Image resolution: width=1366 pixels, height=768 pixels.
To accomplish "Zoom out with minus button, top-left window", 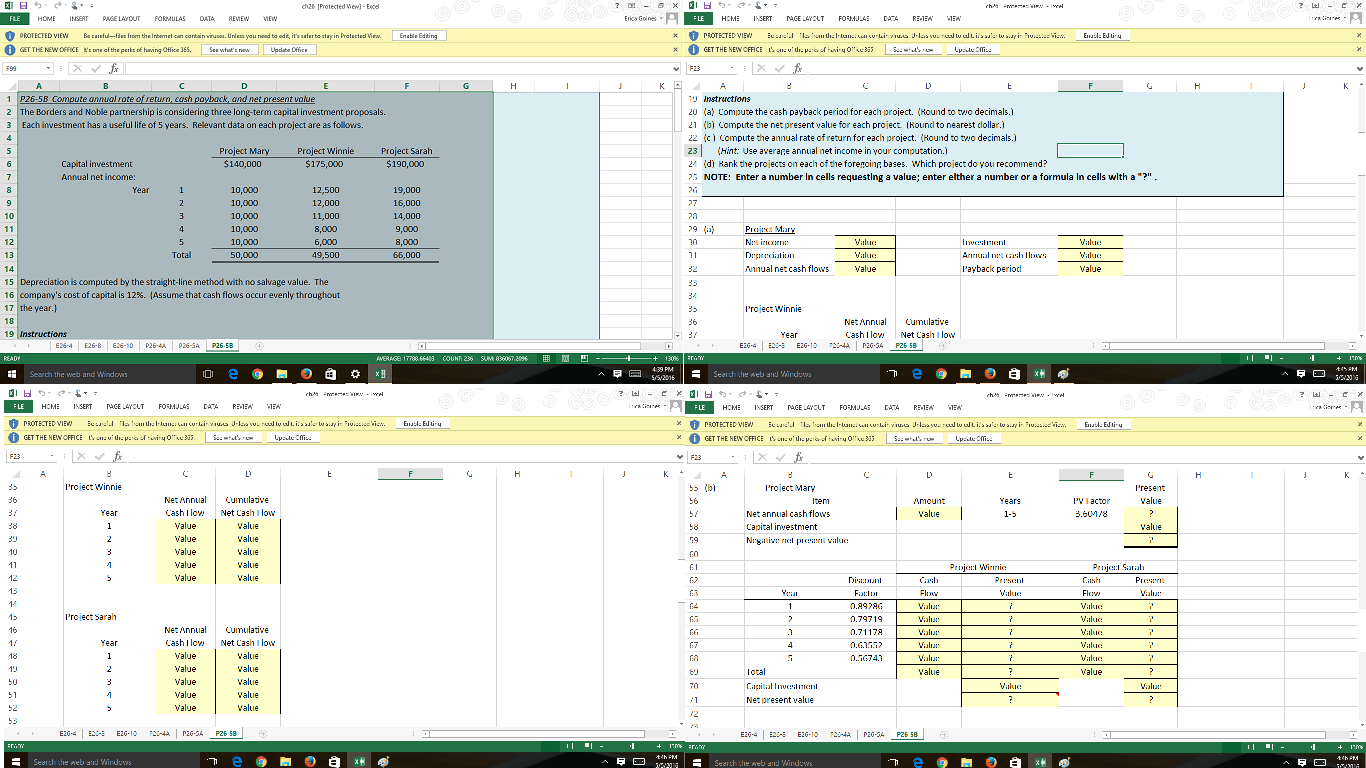I will click(596, 358).
